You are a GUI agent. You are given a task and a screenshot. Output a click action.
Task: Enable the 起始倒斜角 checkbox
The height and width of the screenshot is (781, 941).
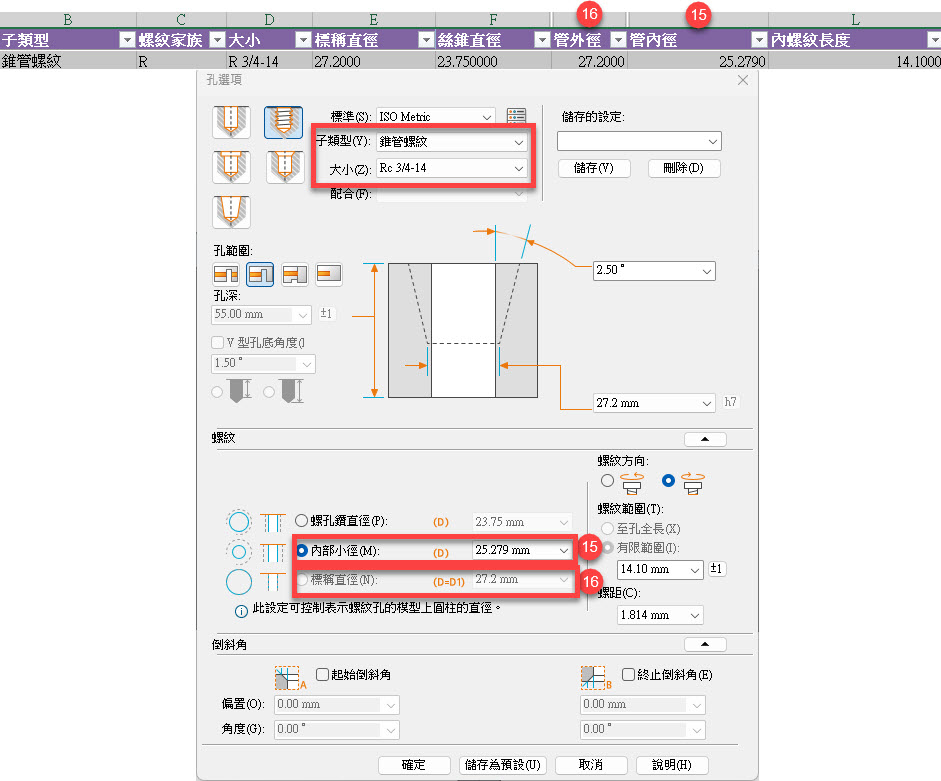click(x=323, y=675)
